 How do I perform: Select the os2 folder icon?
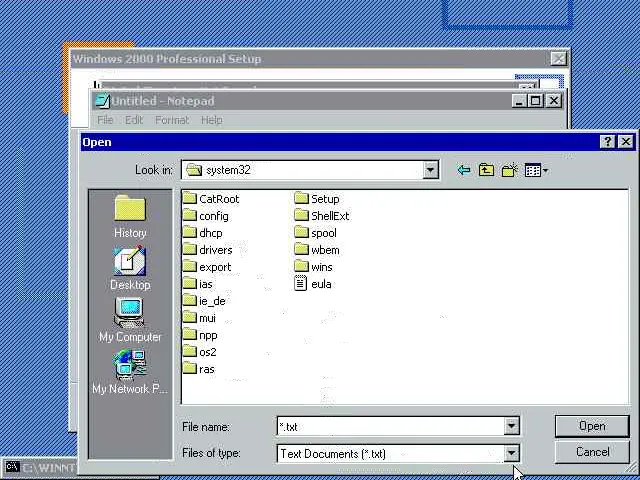pos(190,352)
